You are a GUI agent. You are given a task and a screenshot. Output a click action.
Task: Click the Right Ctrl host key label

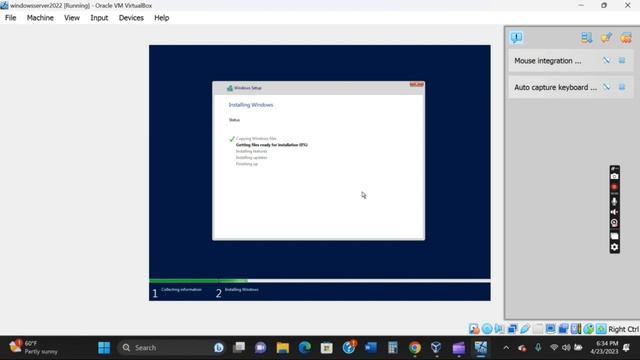click(x=623, y=329)
